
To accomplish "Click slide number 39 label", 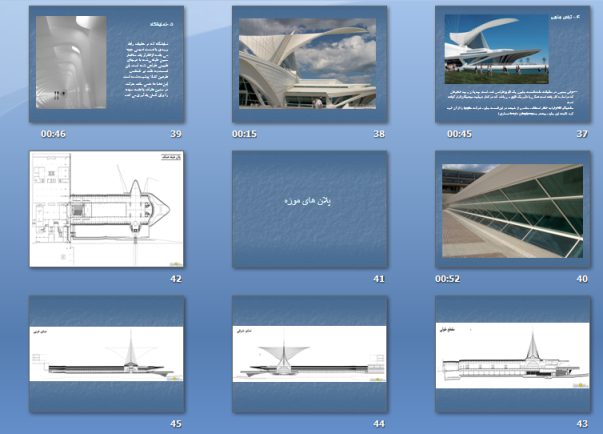I will [x=176, y=134].
